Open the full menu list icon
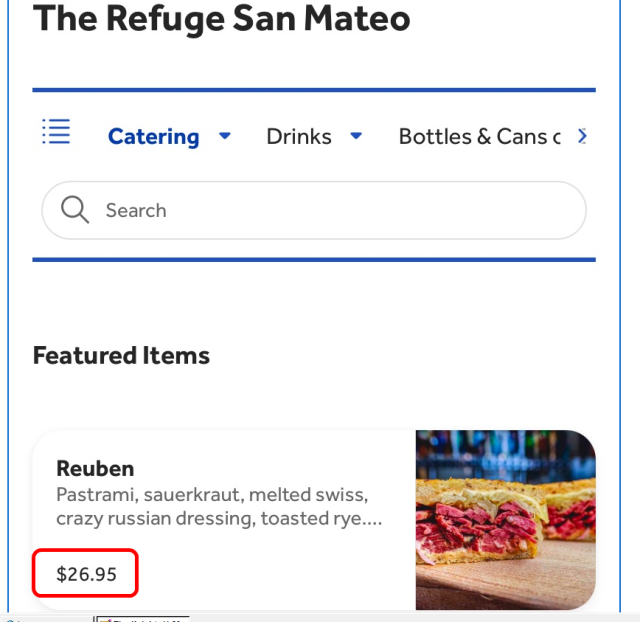 coord(56,132)
